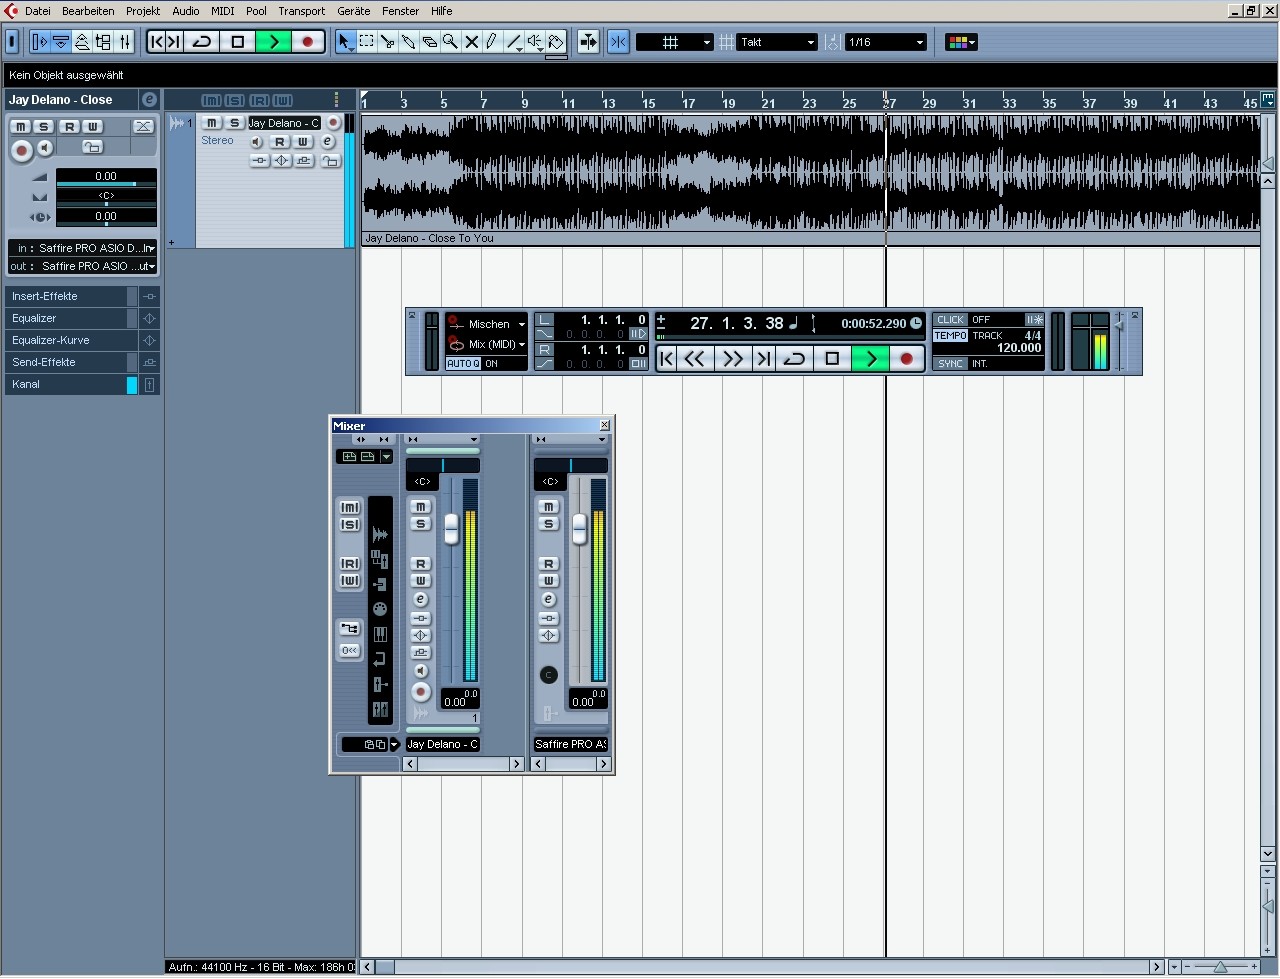Open the Bearbeiten menu

tap(88, 11)
